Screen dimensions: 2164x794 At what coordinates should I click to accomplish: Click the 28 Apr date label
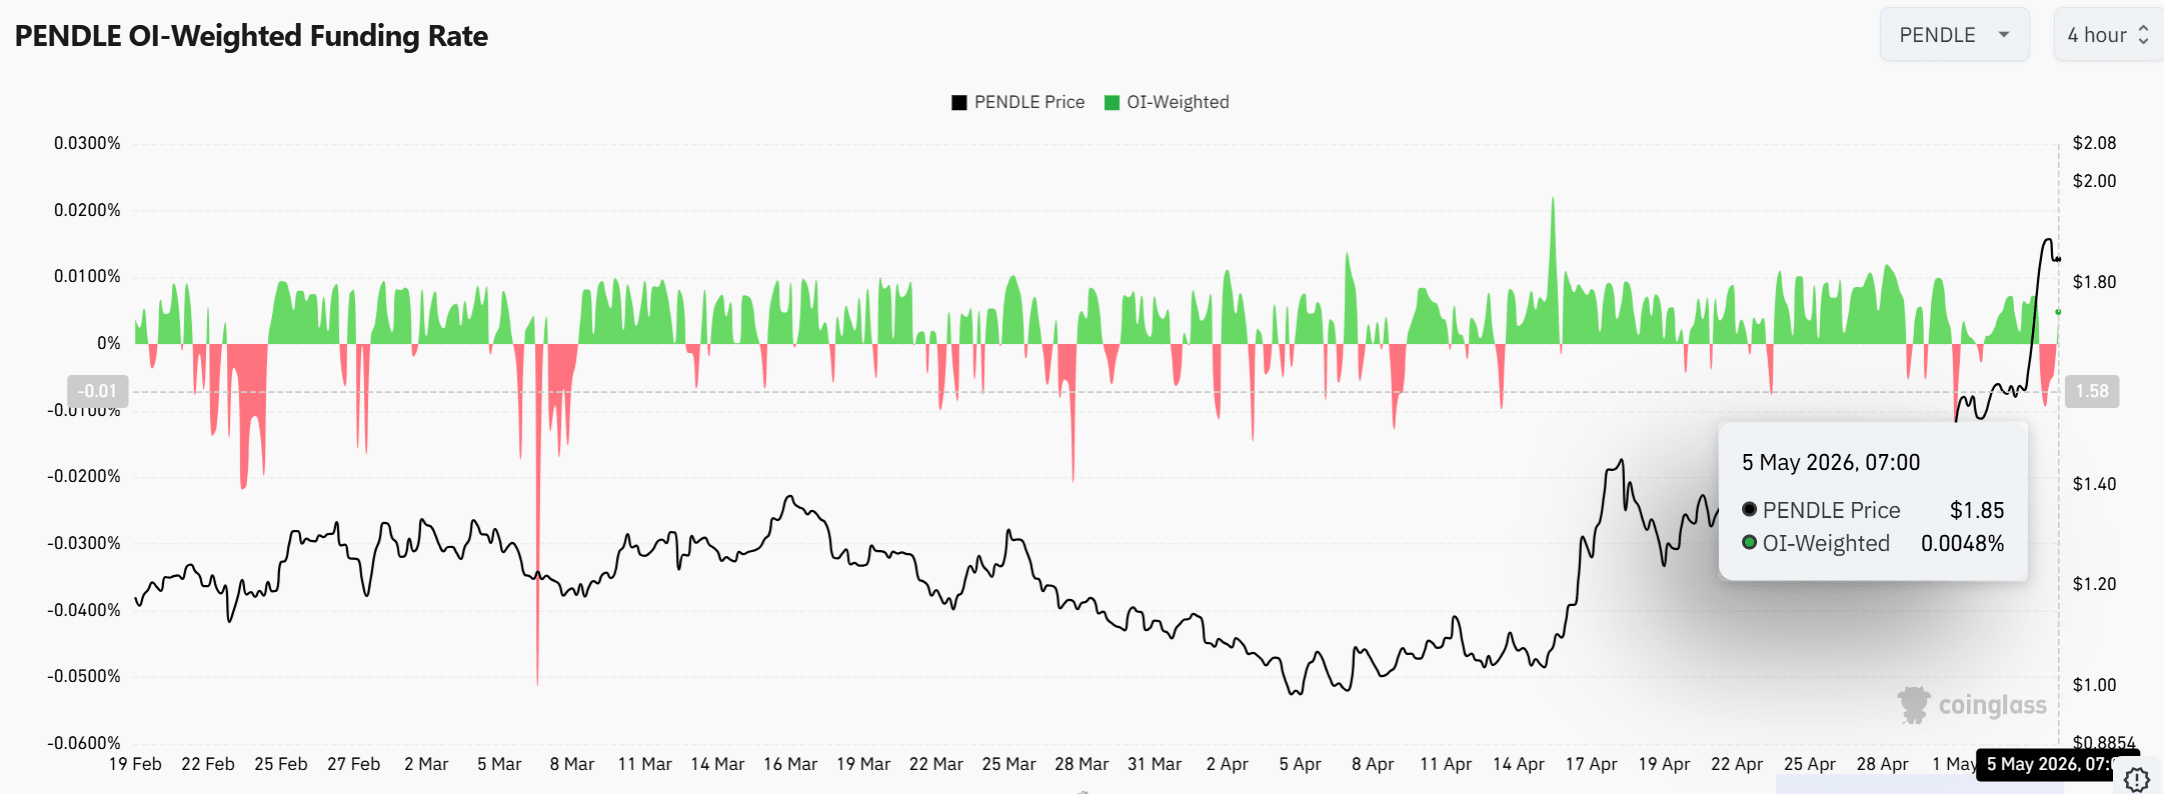[1883, 764]
